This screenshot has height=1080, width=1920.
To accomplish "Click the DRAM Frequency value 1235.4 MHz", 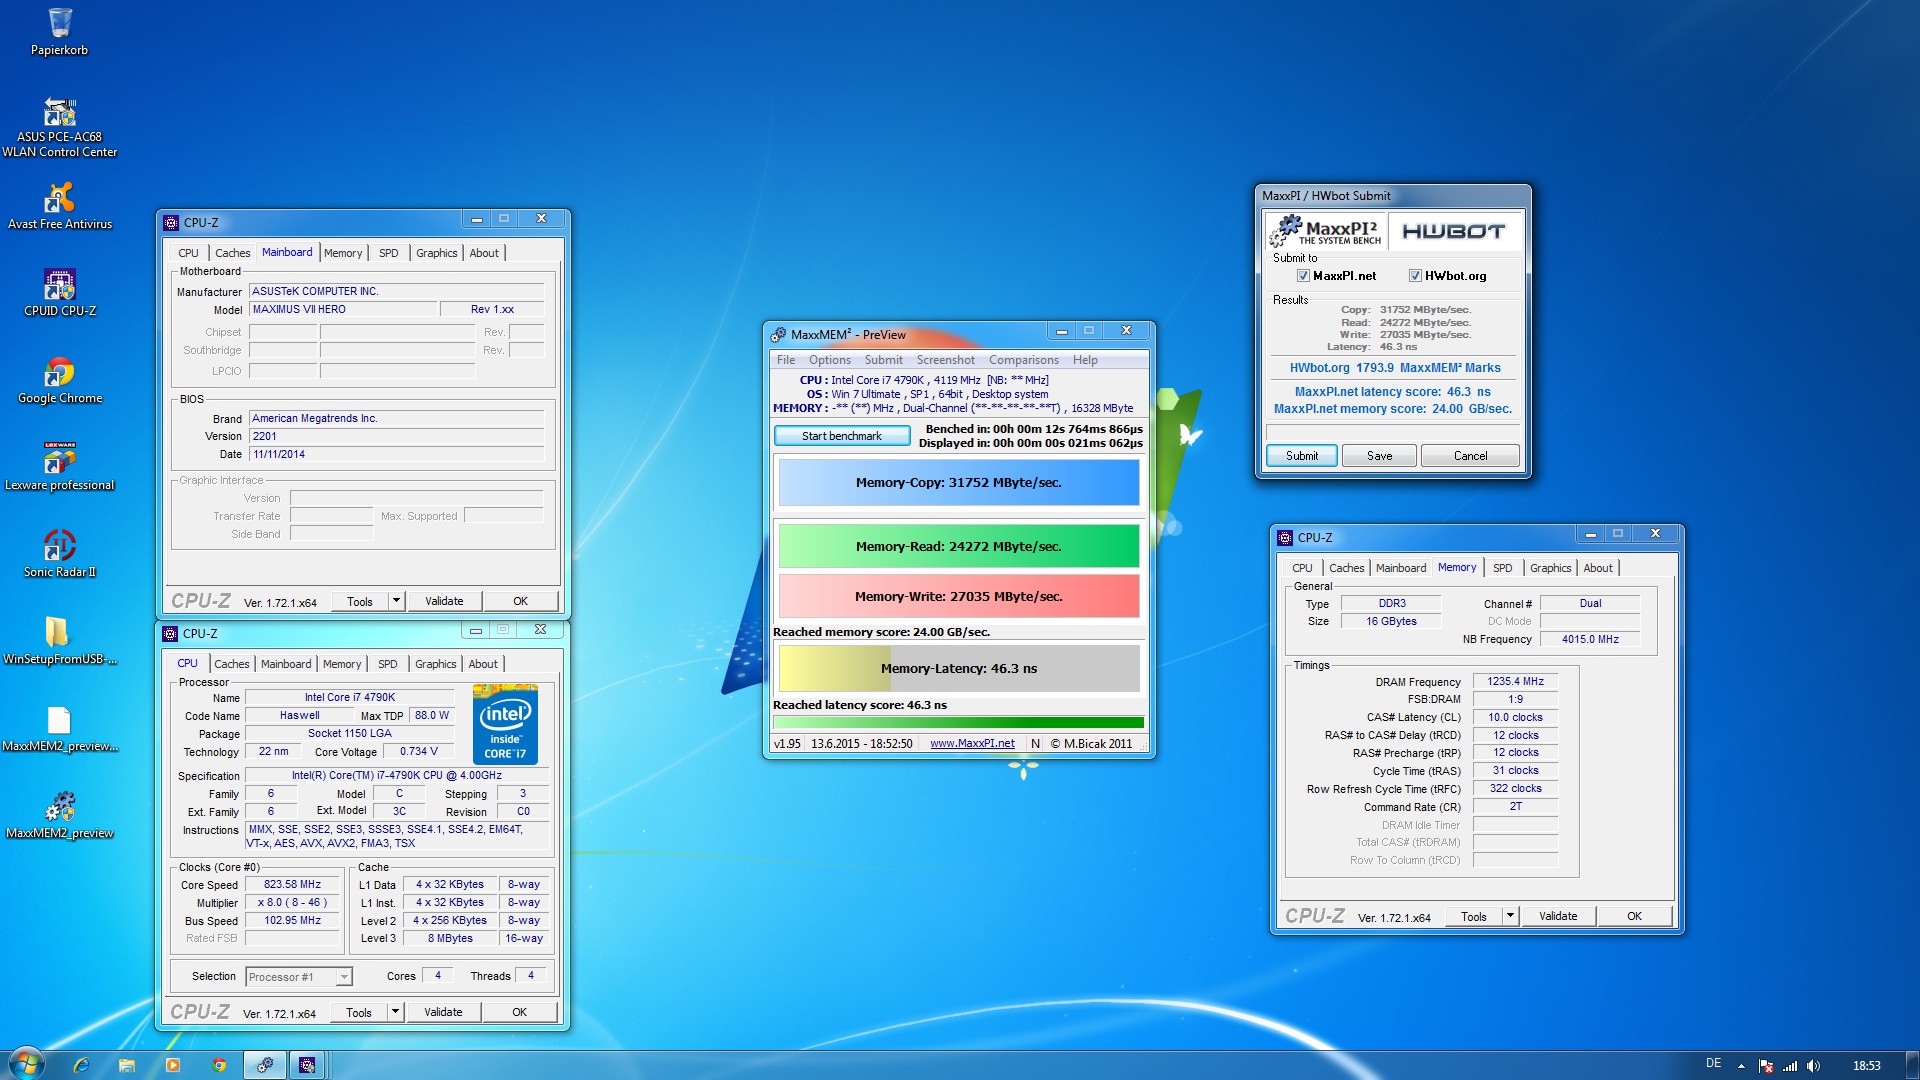I will [x=1515, y=682].
